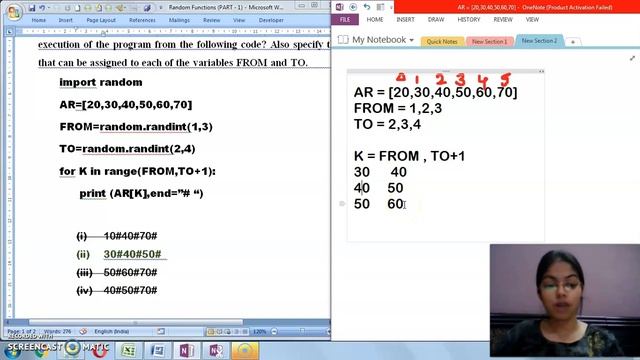Switch to New Section 1 tab

[x=489, y=42]
